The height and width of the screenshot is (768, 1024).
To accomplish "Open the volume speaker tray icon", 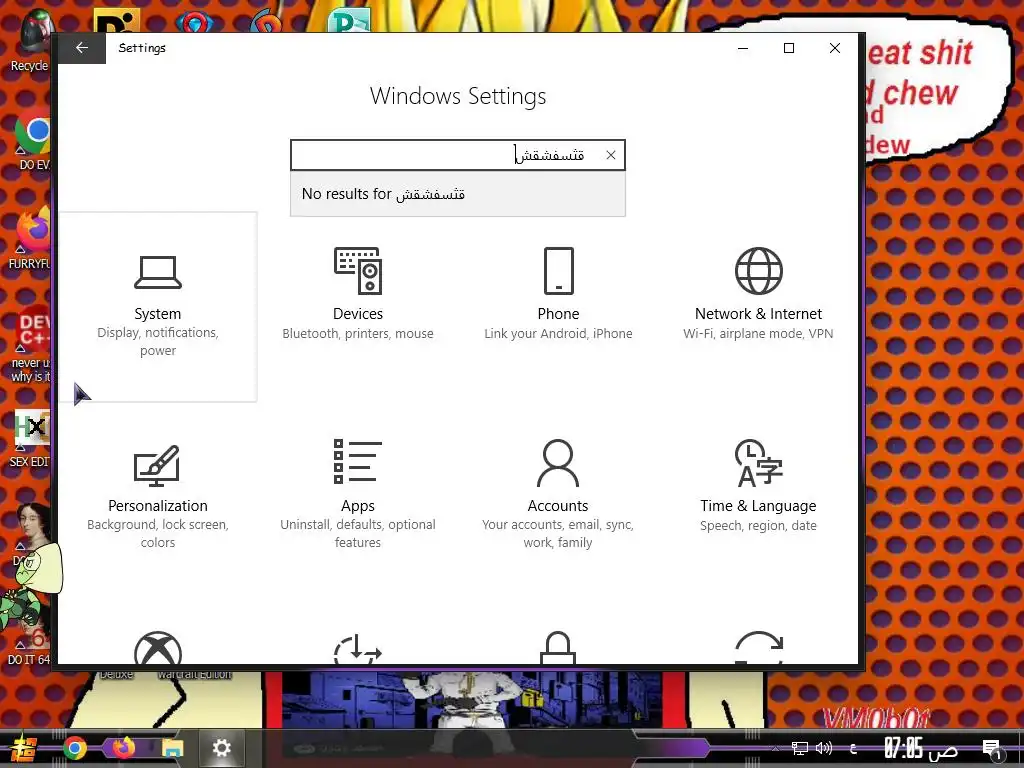I will 824,748.
